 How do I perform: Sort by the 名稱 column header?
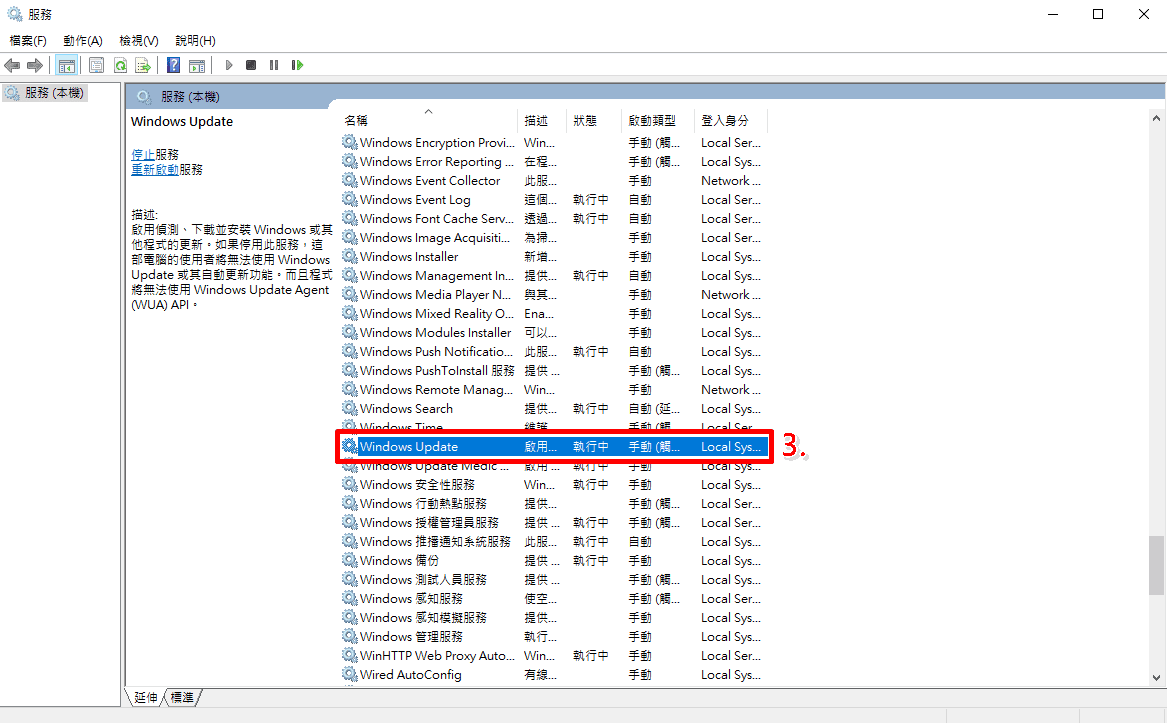(x=428, y=120)
